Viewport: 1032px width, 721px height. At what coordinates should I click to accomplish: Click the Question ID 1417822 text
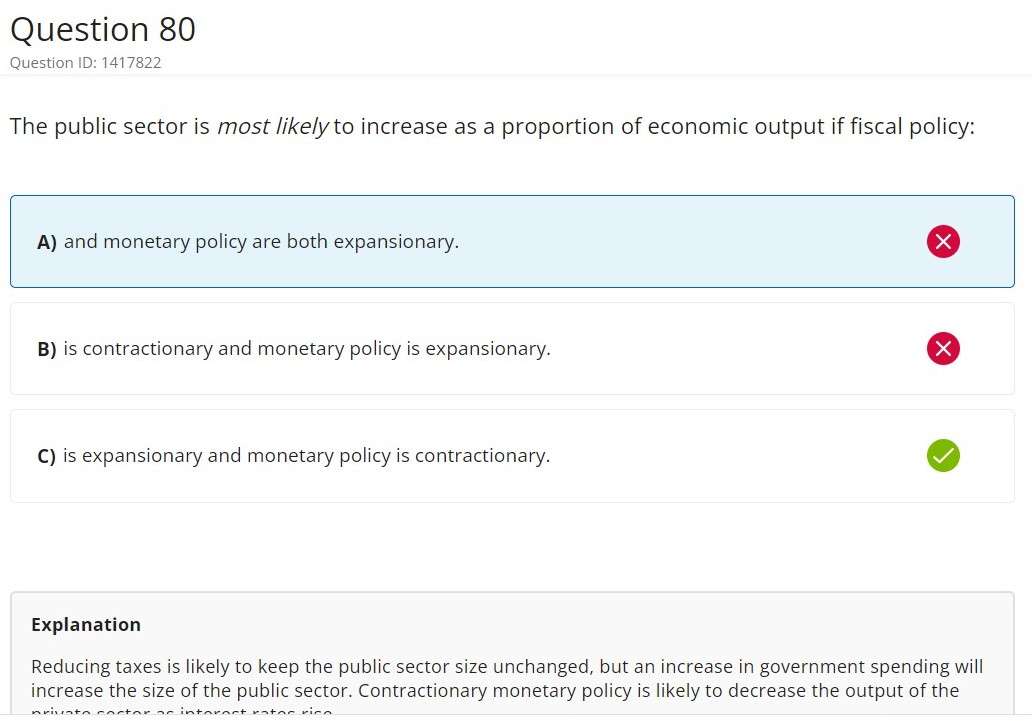click(85, 63)
